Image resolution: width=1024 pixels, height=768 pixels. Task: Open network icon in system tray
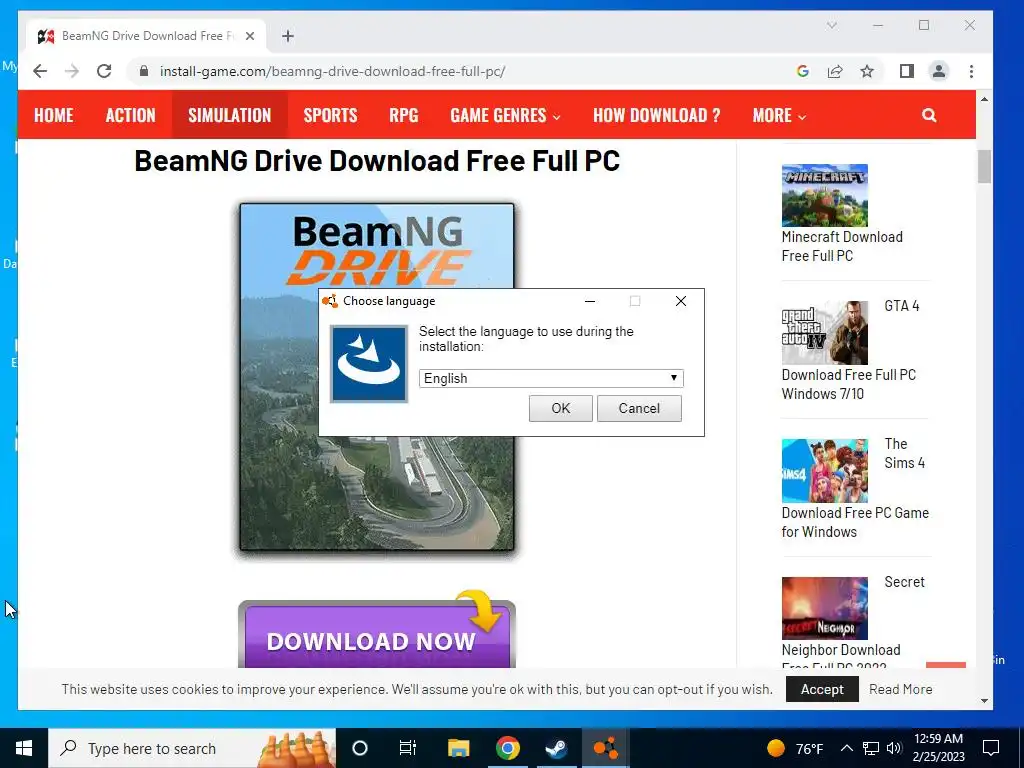[871, 748]
